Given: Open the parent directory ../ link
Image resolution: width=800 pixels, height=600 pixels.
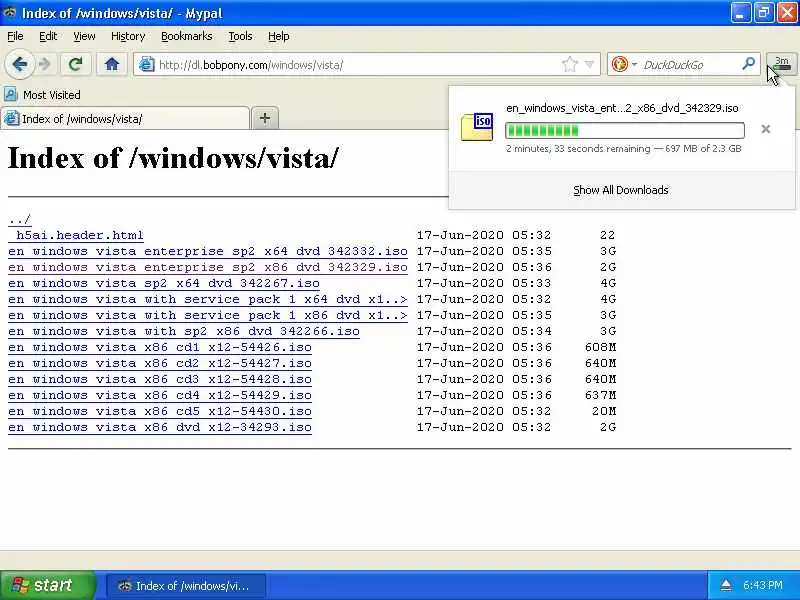Looking at the screenshot, I should click(x=19, y=219).
